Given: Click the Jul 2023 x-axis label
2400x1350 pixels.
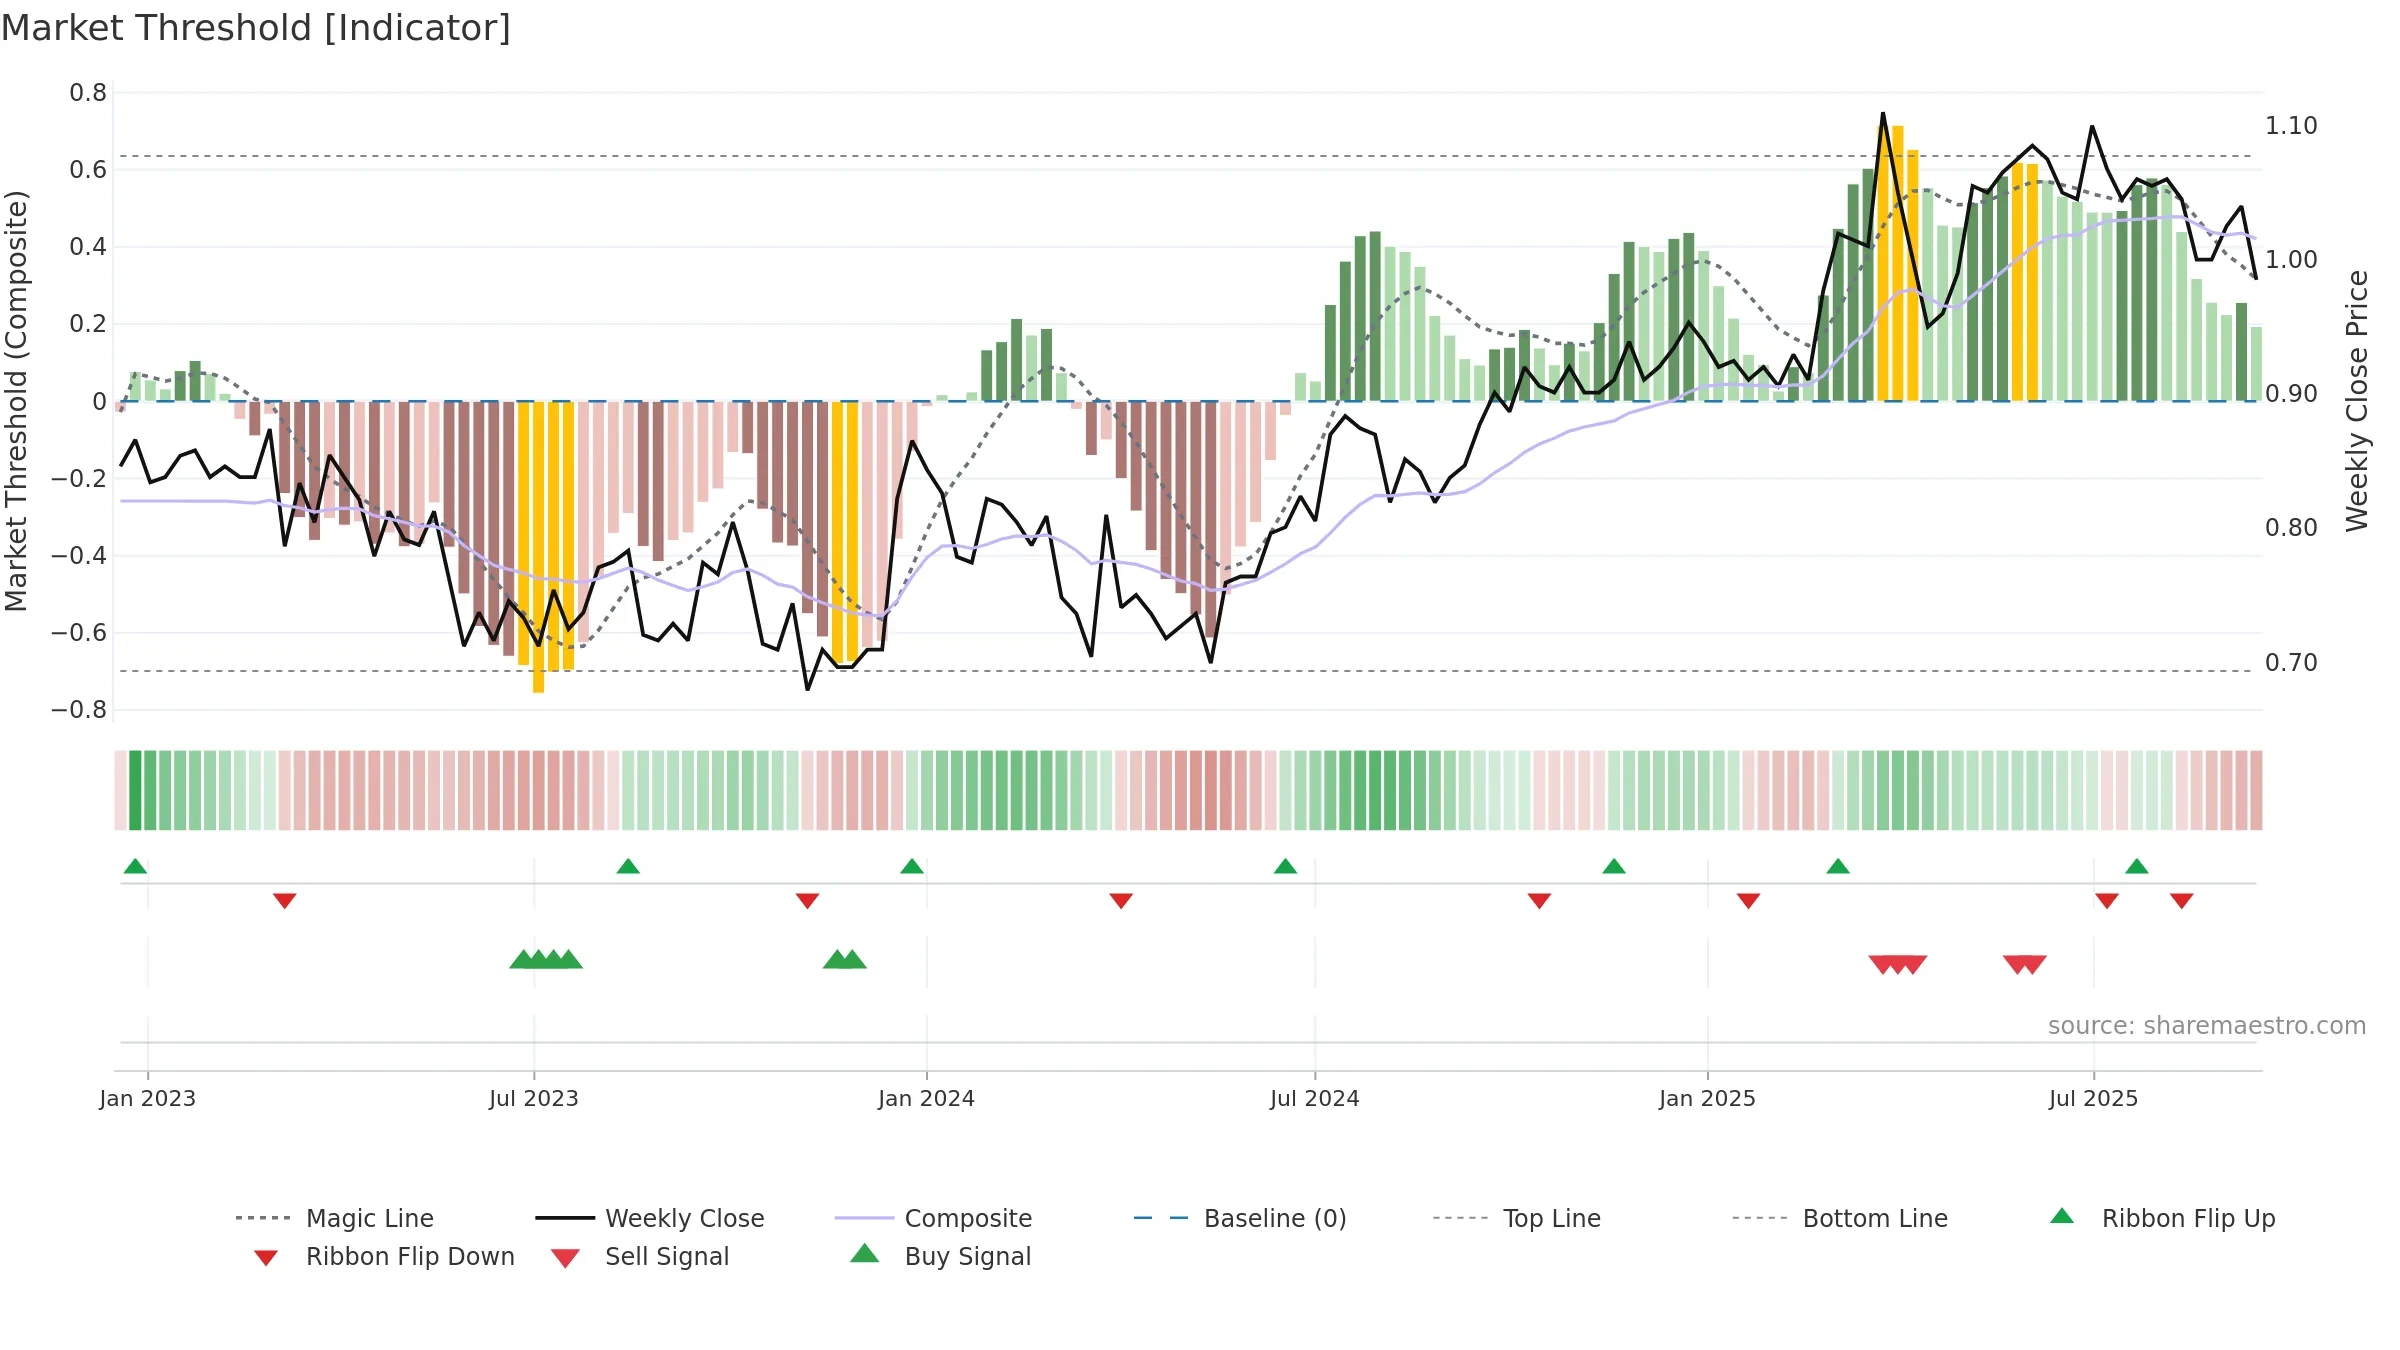Looking at the screenshot, I should click(x=534, y=1098).
